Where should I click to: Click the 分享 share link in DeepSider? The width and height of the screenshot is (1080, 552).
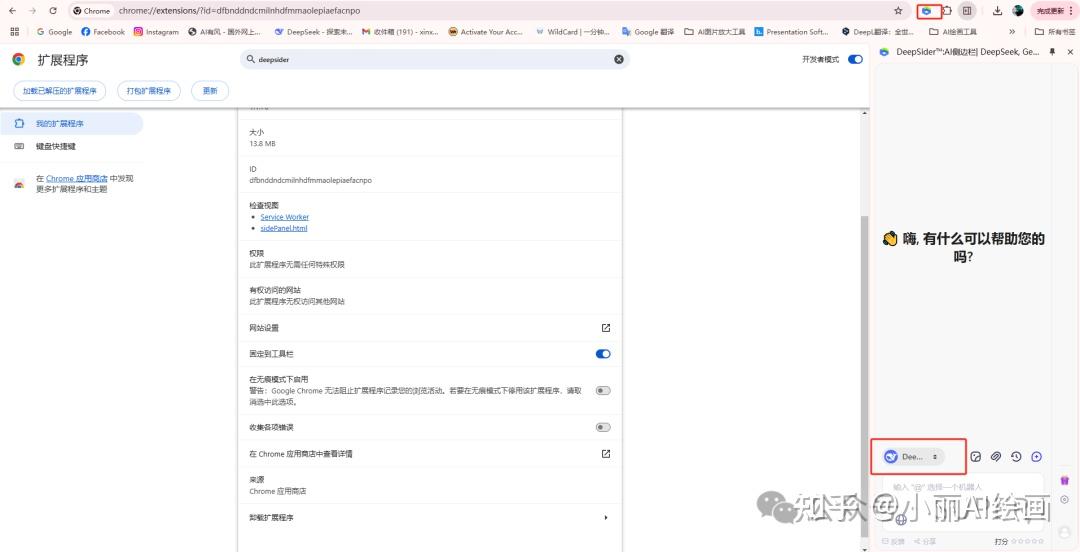click(x=924, y=542)
